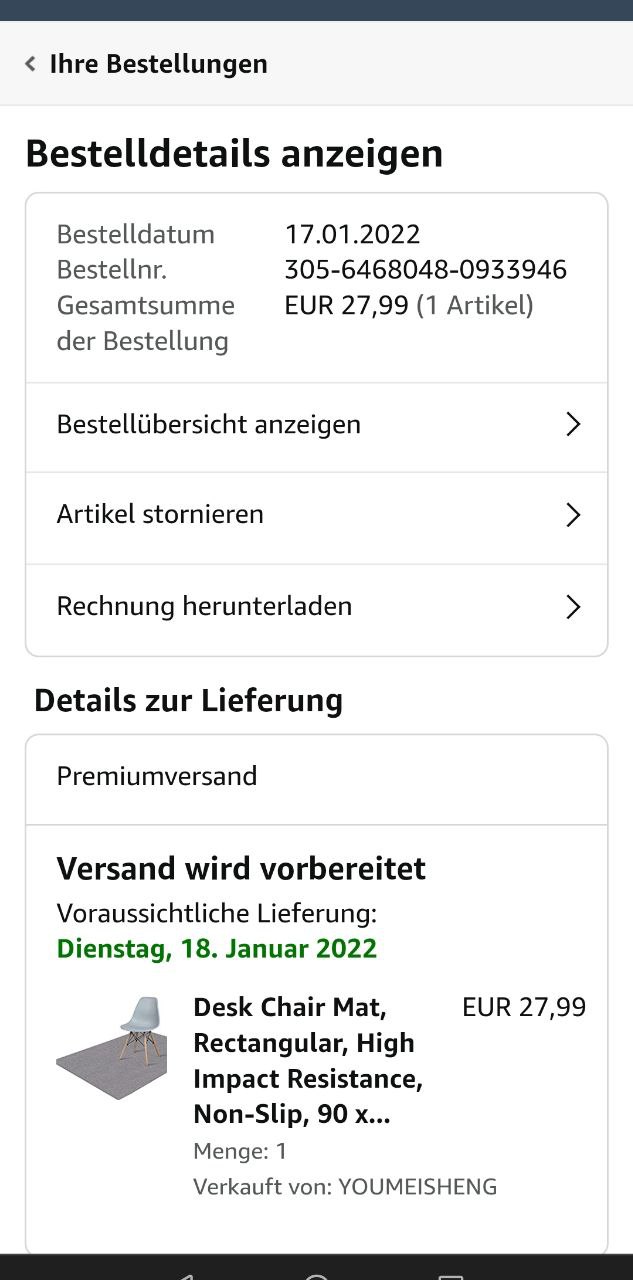Click the Bestelldetails anzeigen page heading
Viewport: 633px width, 1280px height.
click(x=234, y=154)
